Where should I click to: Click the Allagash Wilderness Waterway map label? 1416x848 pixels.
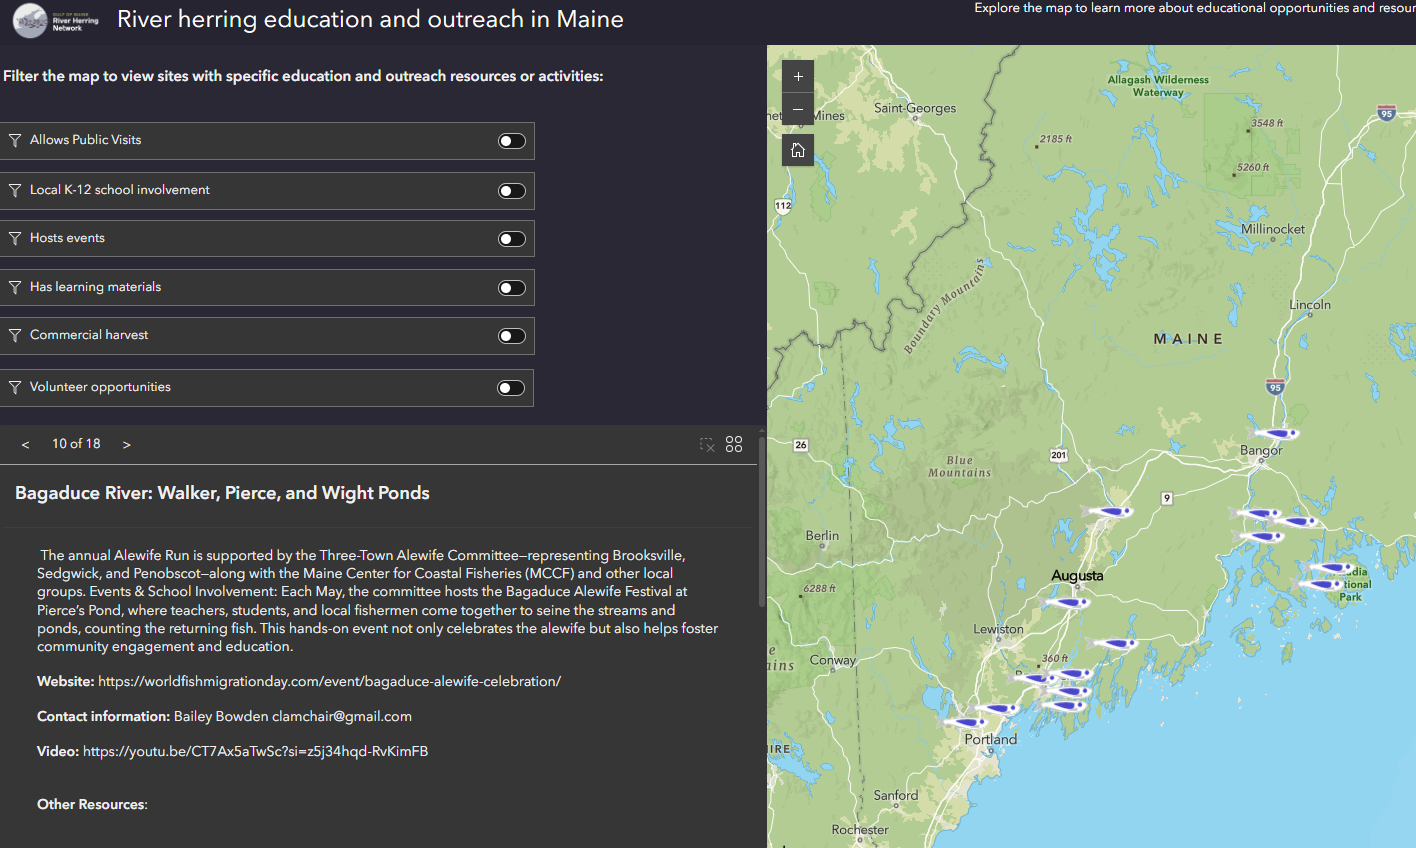pos(1158,86)
